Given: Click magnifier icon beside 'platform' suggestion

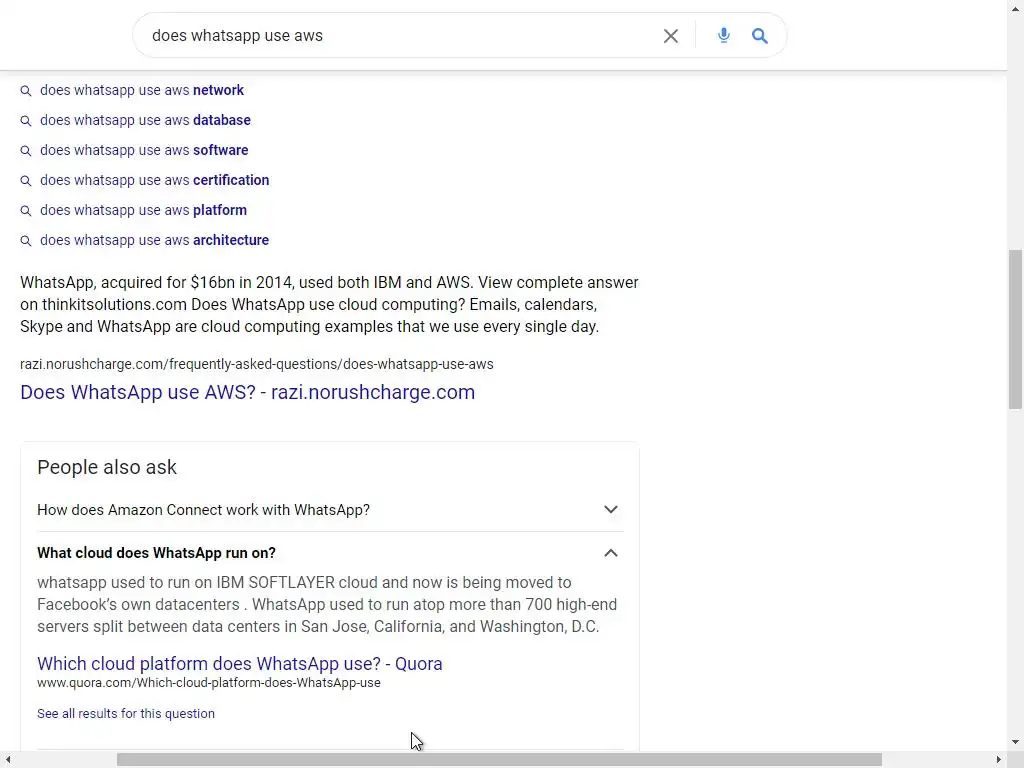Looking at the screenshot, I should tap(25, 211).
